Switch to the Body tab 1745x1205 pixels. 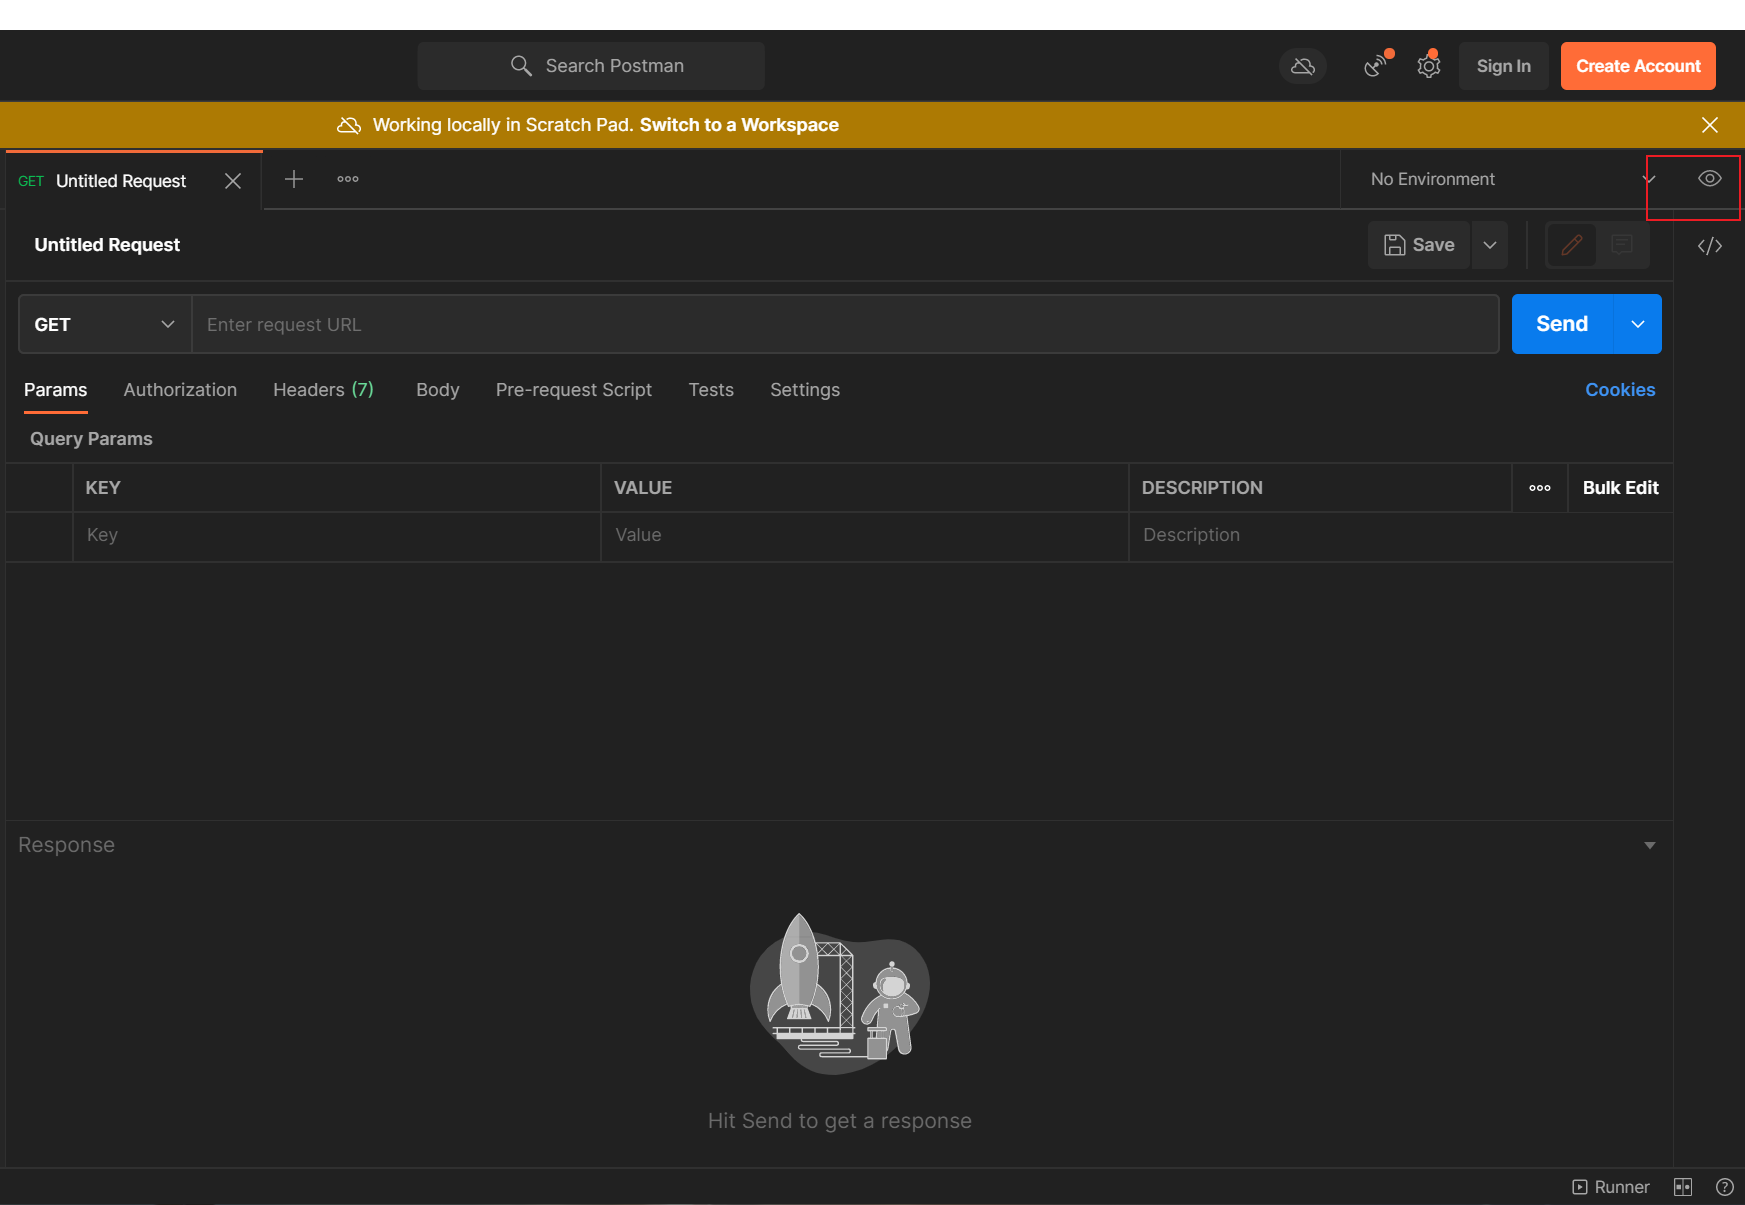438,390
